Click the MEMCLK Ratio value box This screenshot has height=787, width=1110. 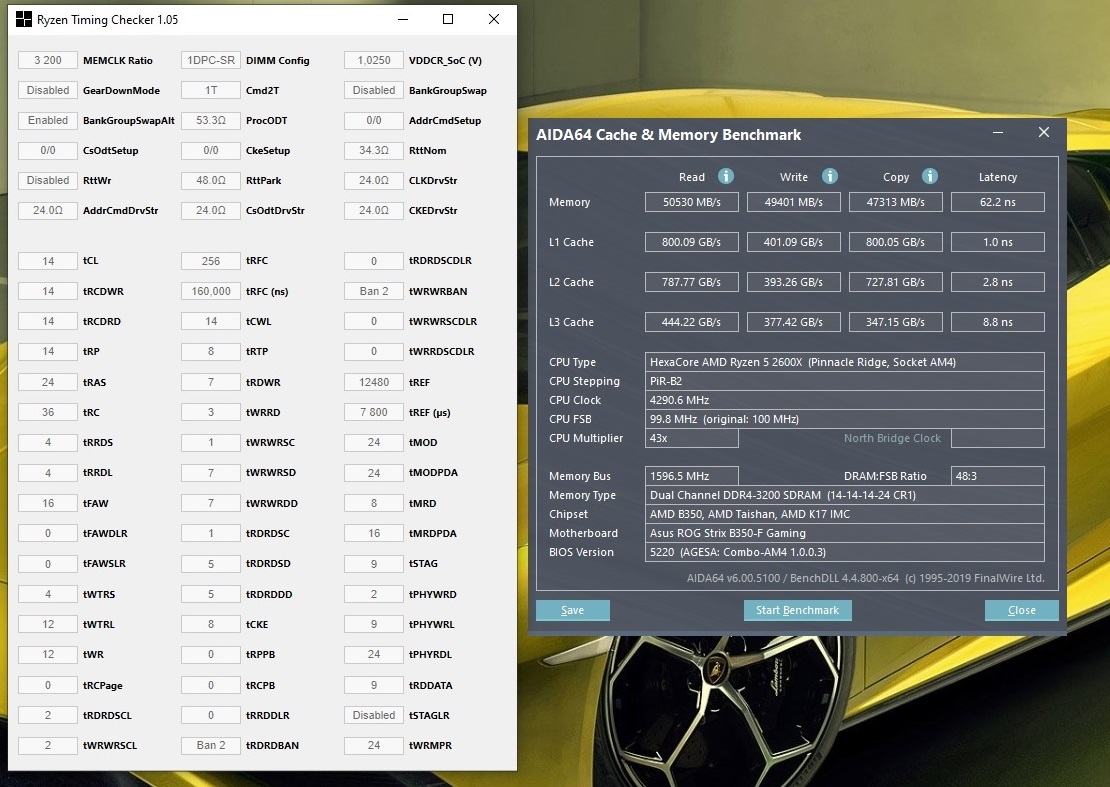(x=48, y=60)
